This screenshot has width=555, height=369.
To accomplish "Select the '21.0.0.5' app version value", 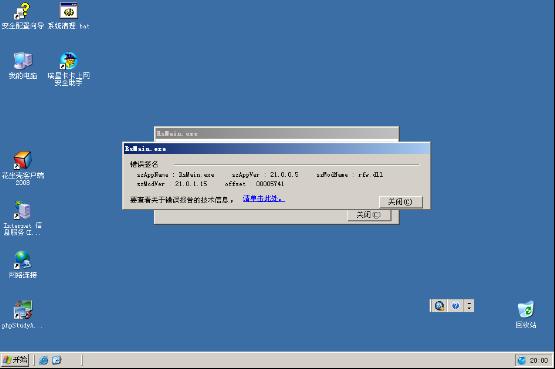I will tap(284, 174).
